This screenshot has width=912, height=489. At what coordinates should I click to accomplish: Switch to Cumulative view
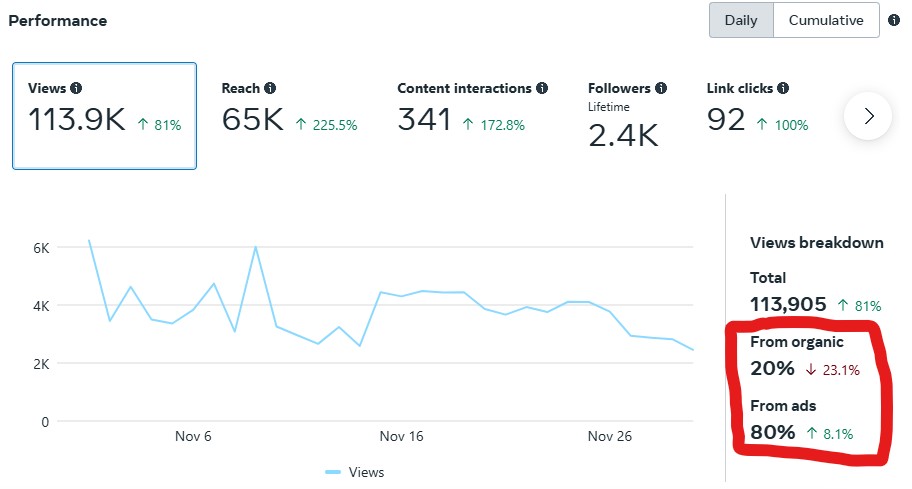(826, 20)
